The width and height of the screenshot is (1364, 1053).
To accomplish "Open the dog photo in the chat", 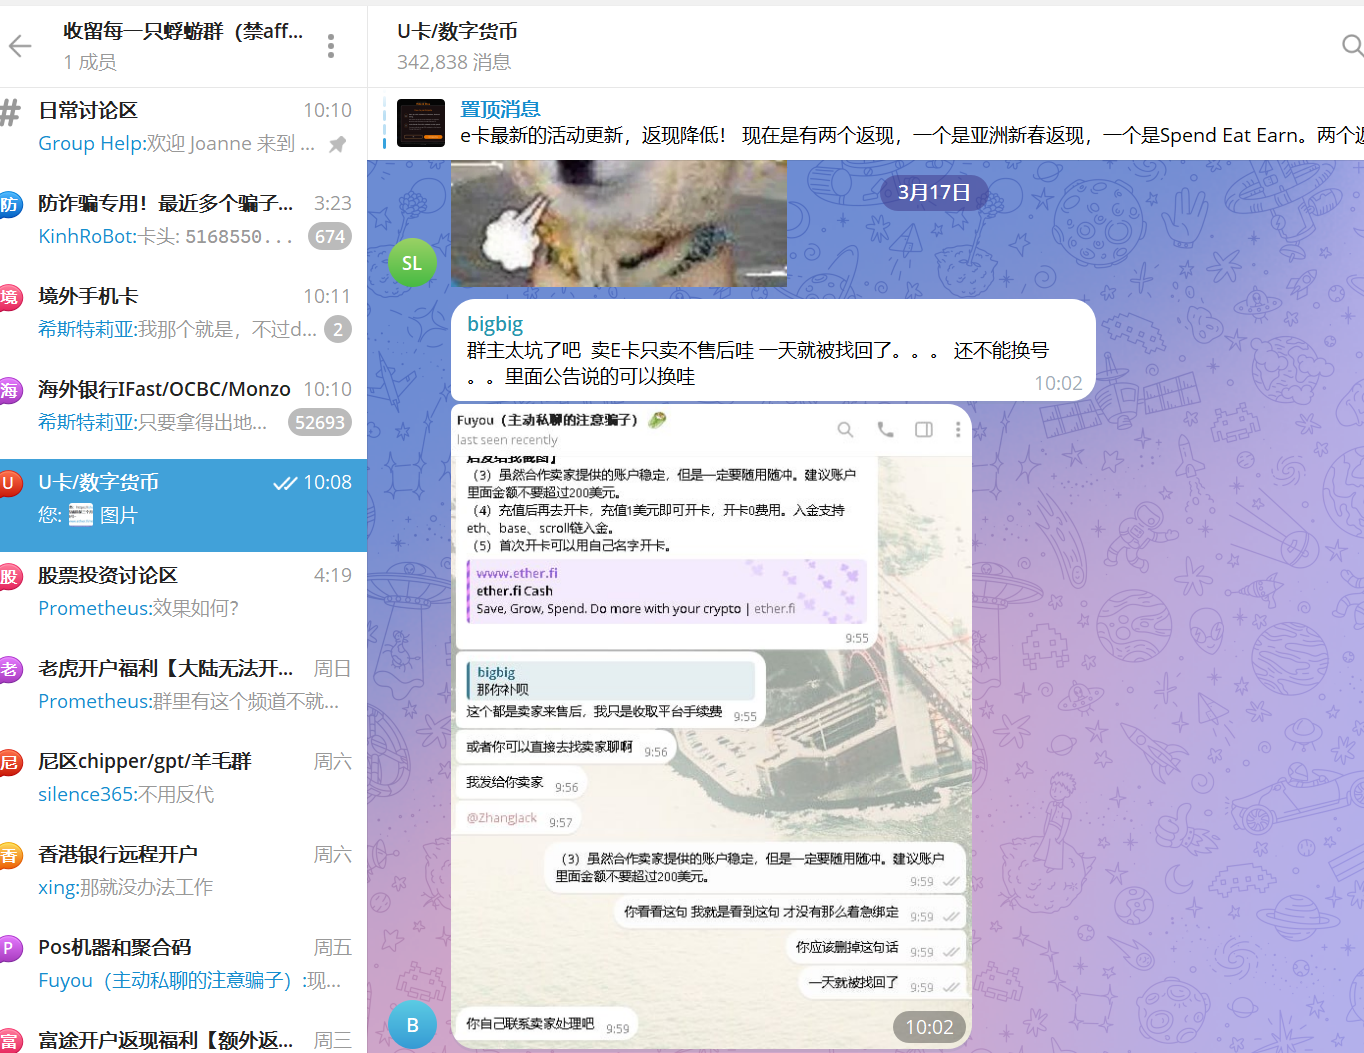I will point(618,220).
